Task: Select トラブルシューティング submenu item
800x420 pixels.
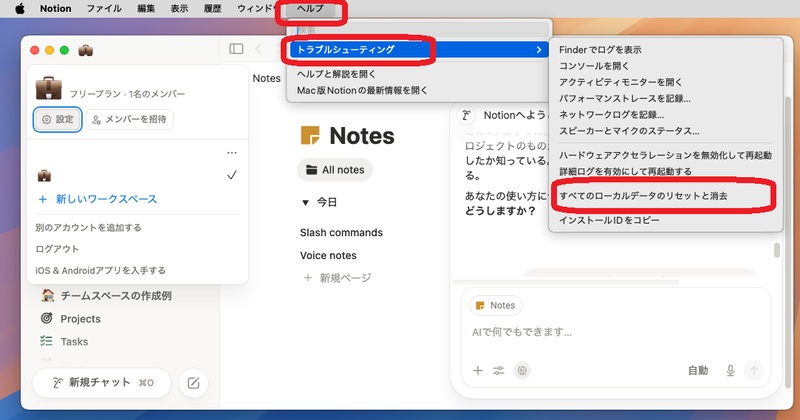Action: (x=419, y=50)
